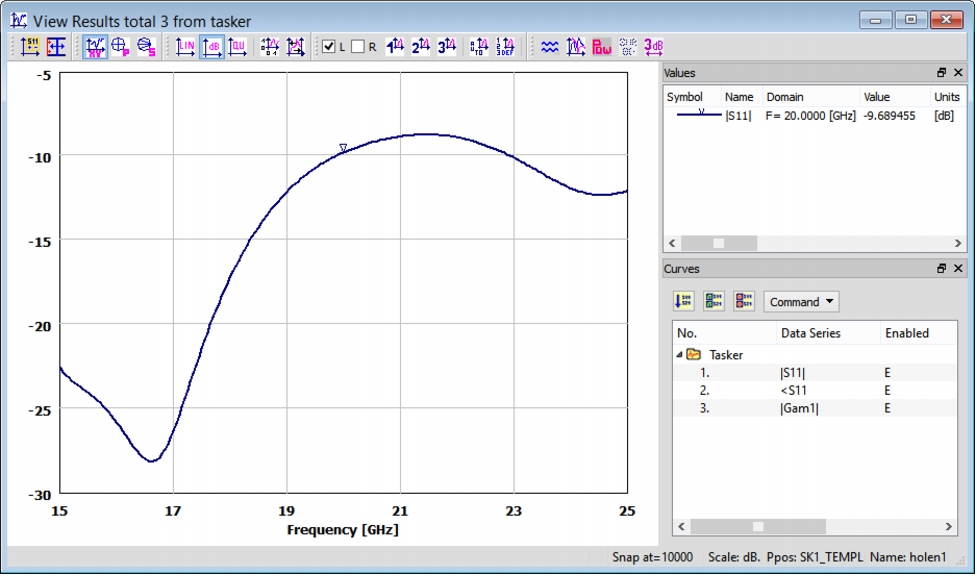Select curve row 3 |Gam1|
This screenshot has height=576, width=977.
tap(814, 409)
